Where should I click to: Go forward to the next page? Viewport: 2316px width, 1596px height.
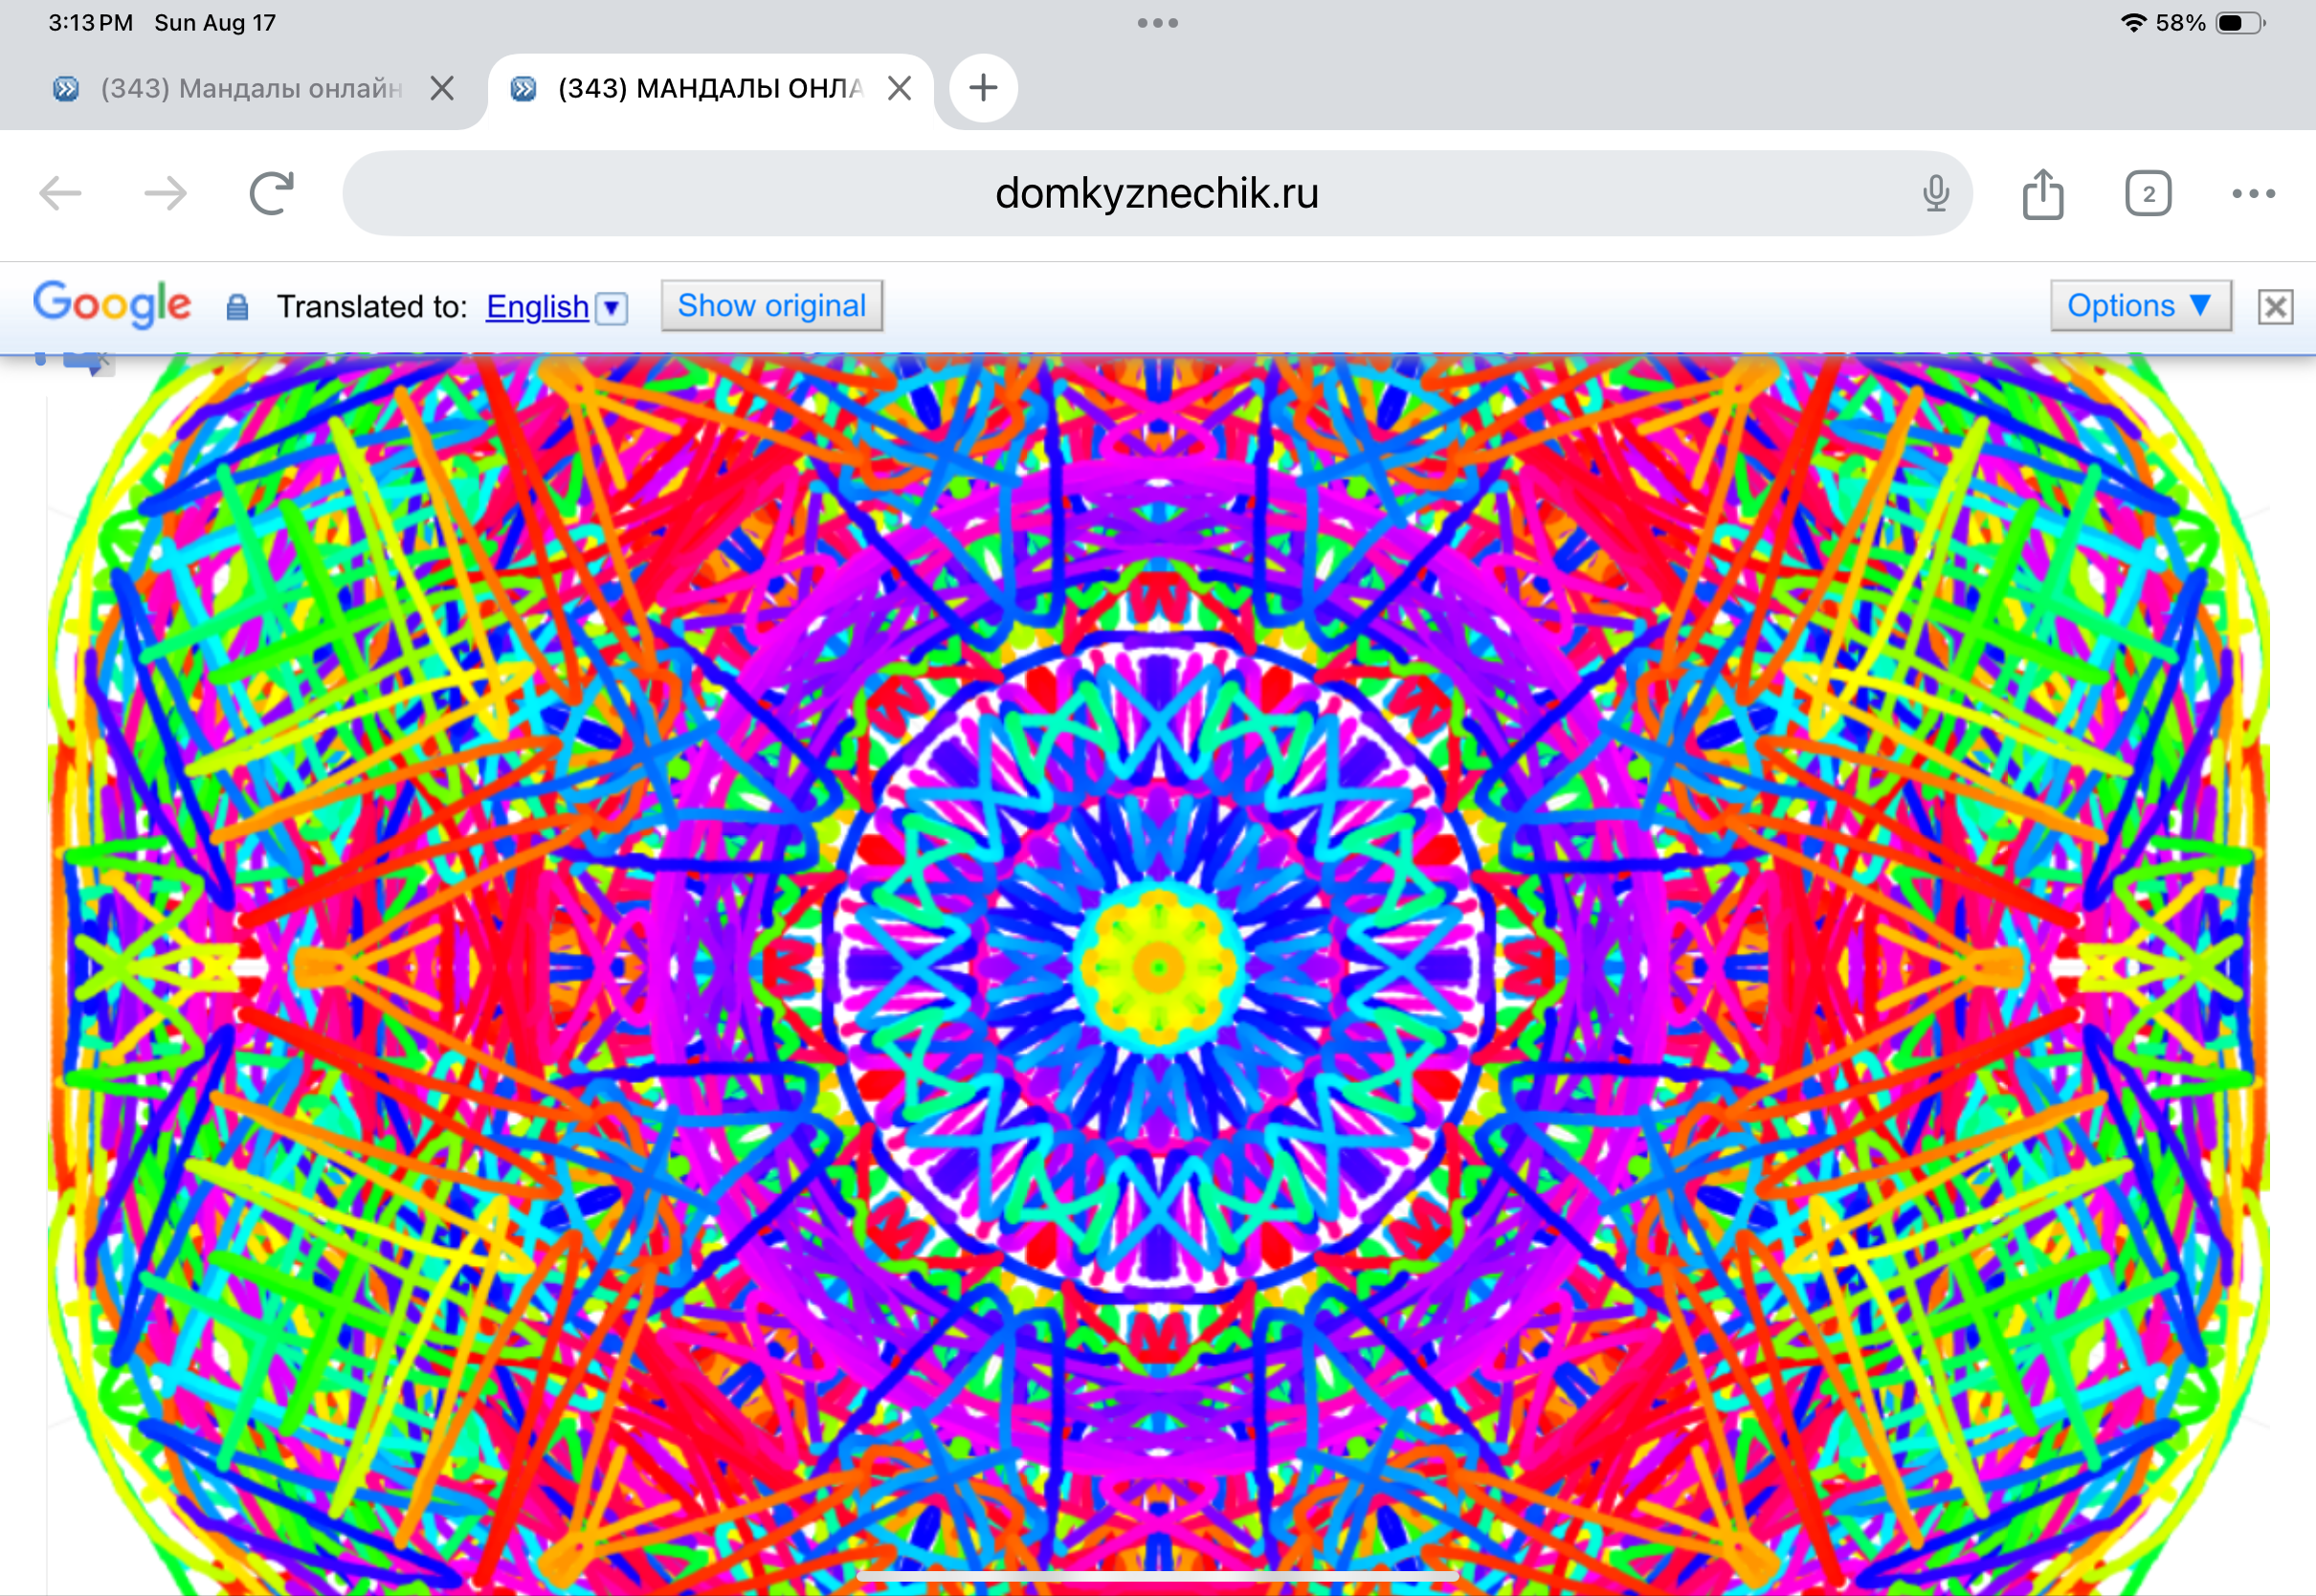(165, 193)
